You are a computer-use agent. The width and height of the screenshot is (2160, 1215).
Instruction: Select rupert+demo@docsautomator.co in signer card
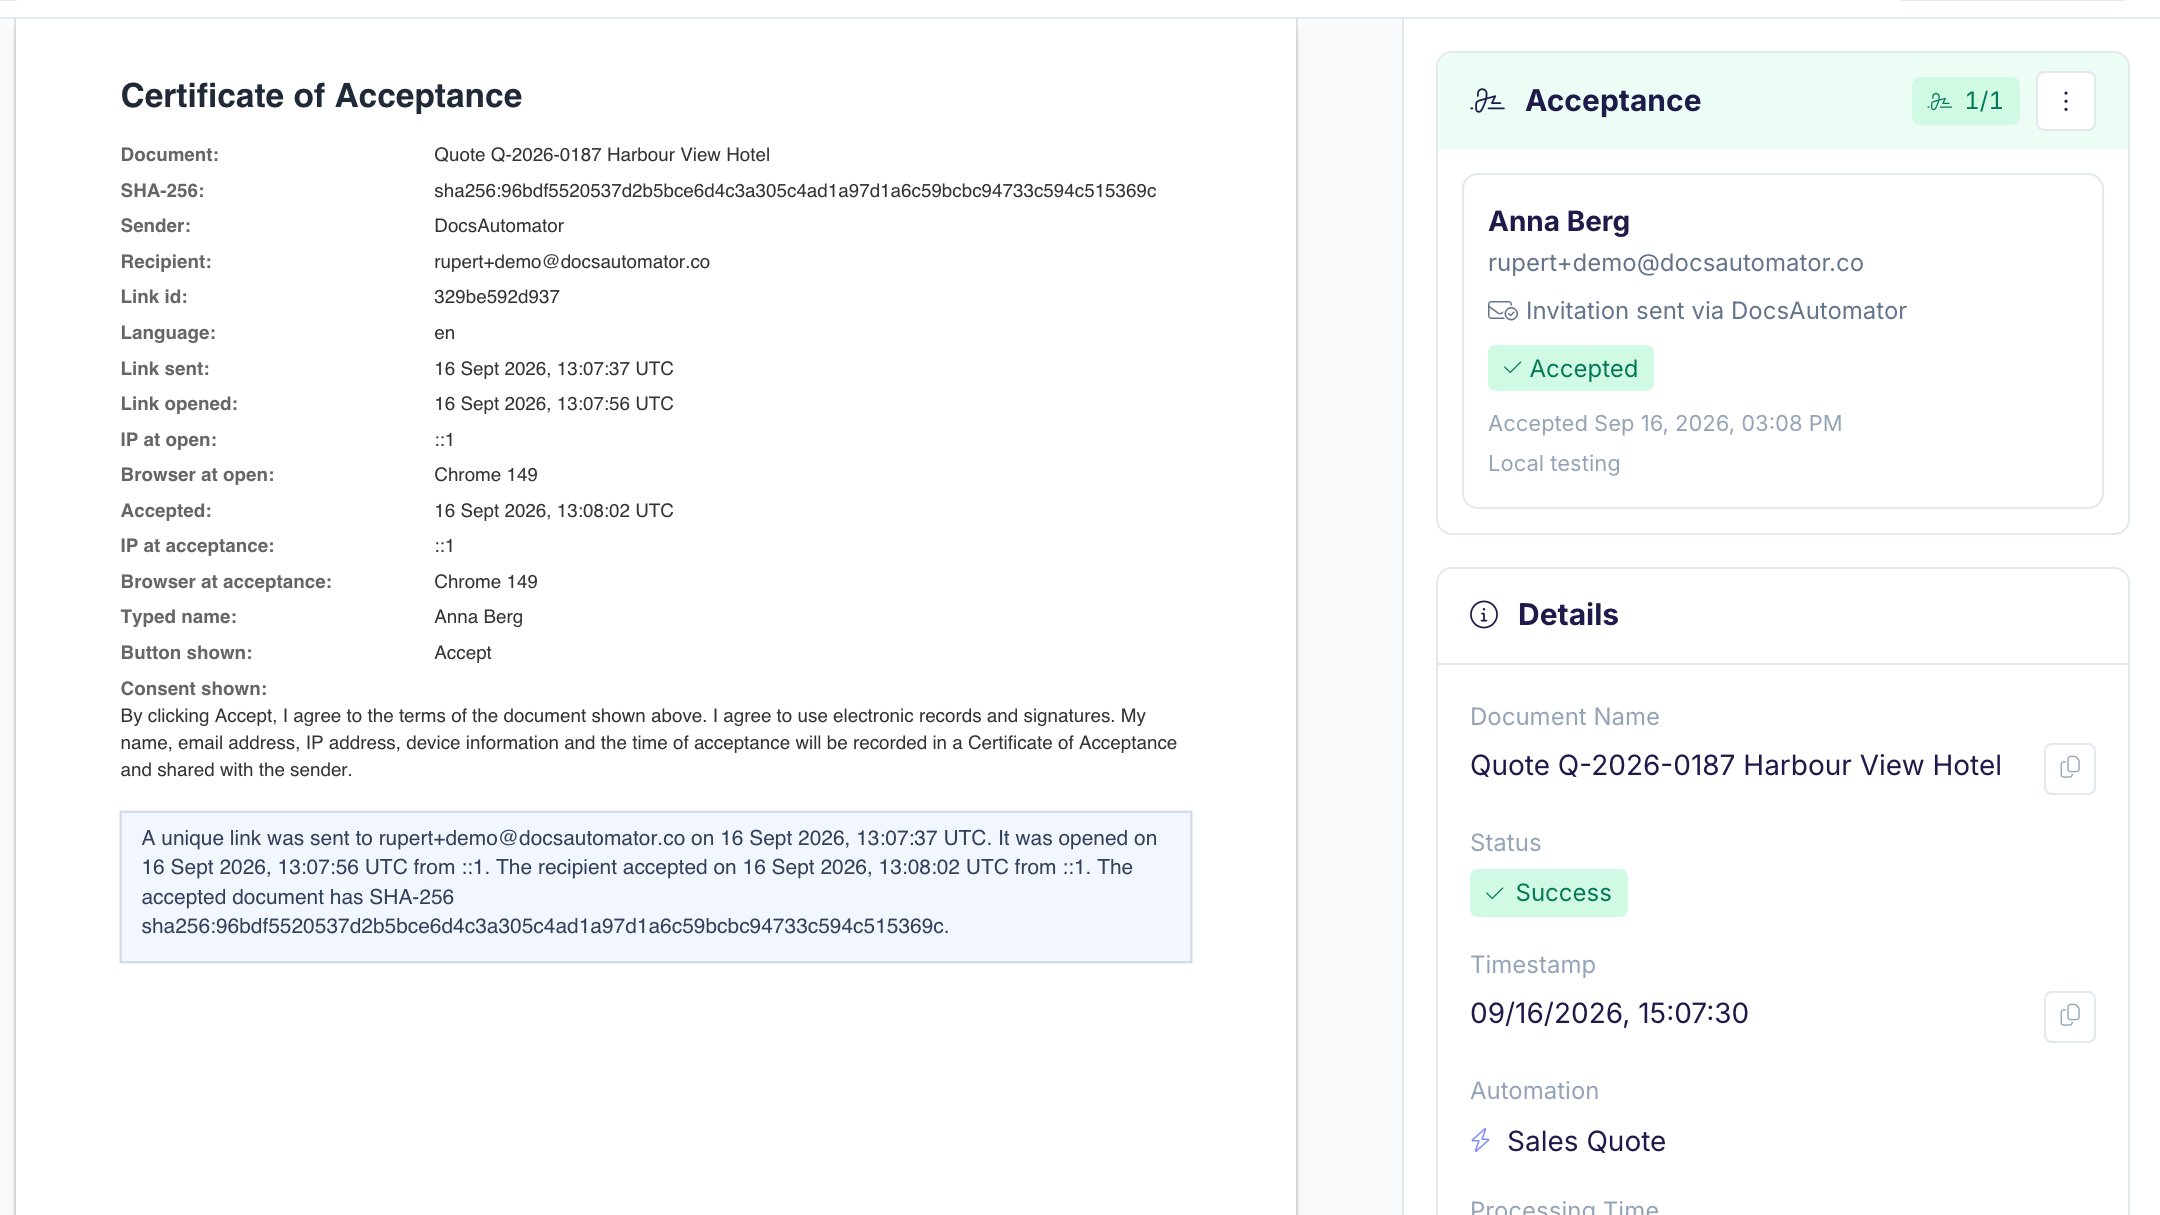[x=1675, y=263]
